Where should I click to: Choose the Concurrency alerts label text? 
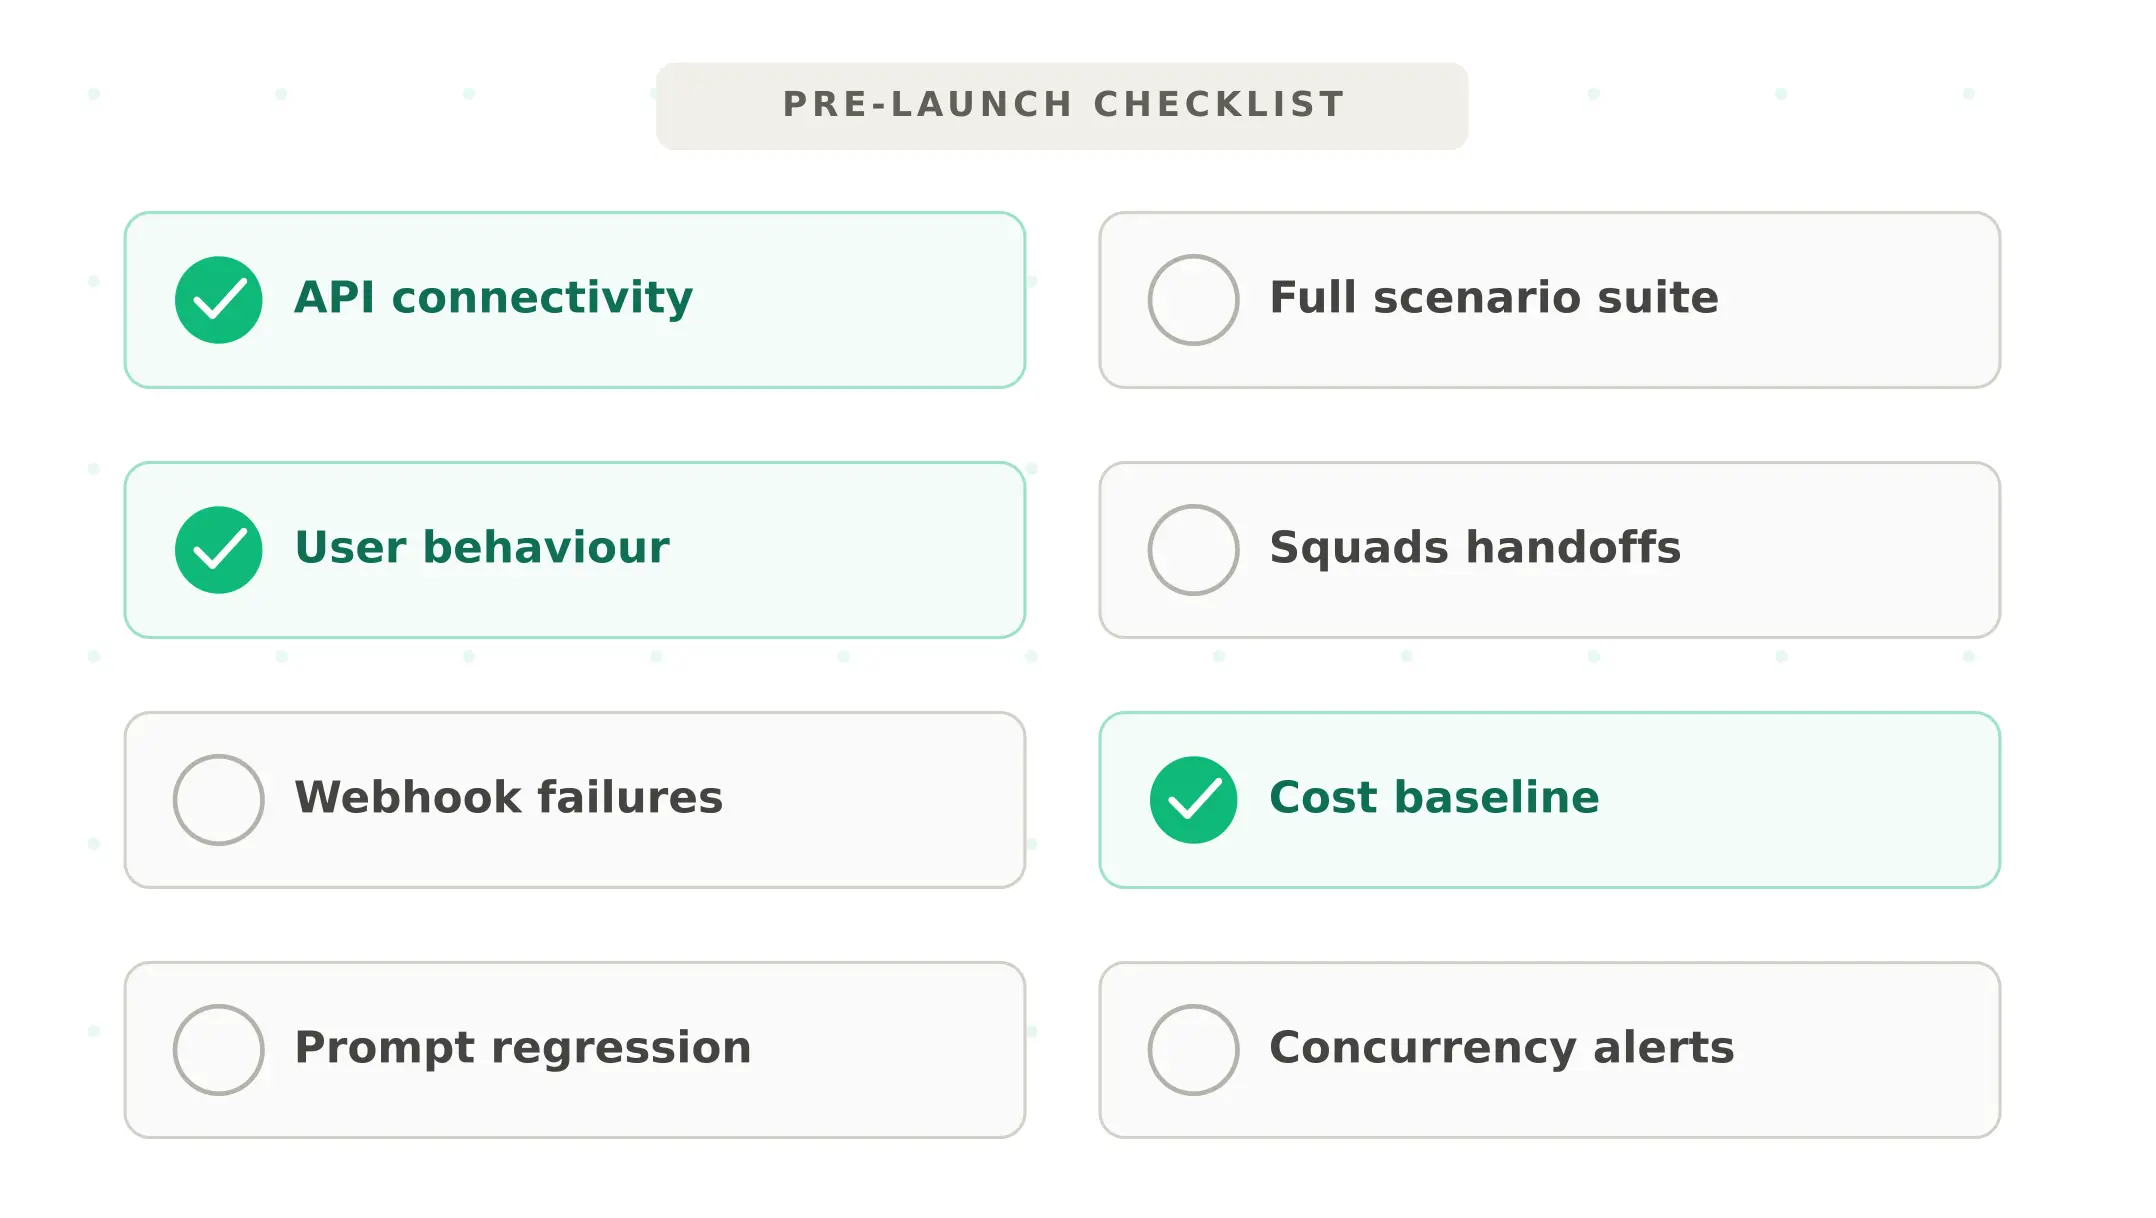1501,1048
